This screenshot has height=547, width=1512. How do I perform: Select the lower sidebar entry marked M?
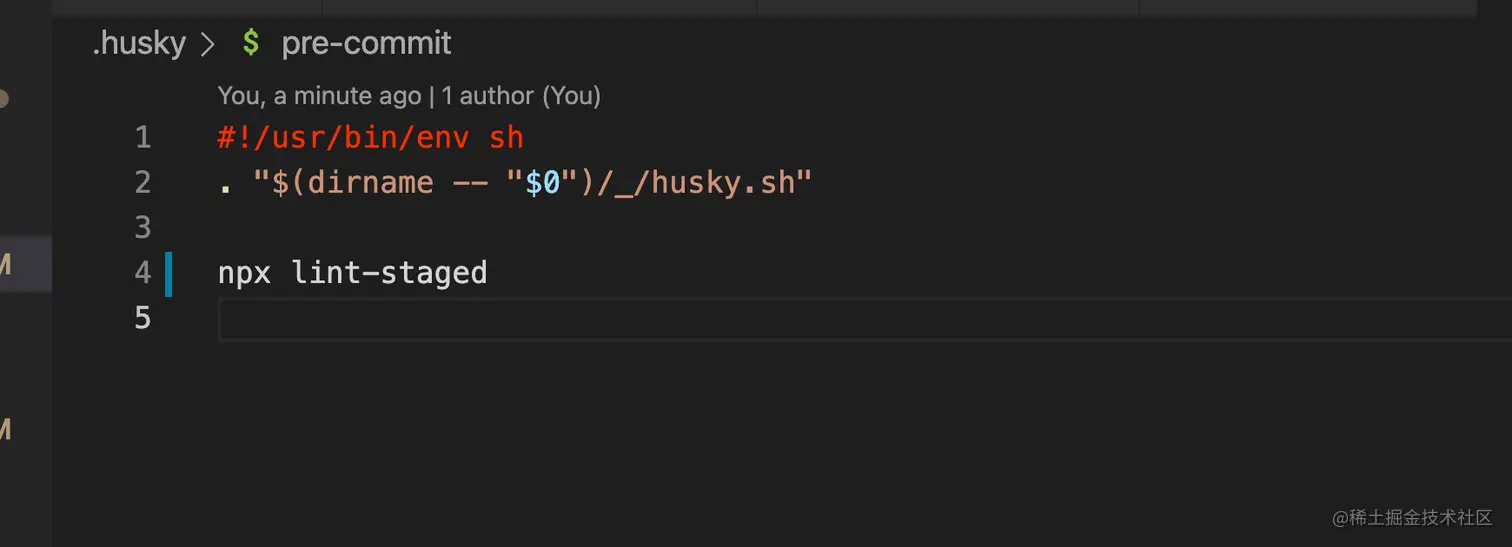click(5, 430)
